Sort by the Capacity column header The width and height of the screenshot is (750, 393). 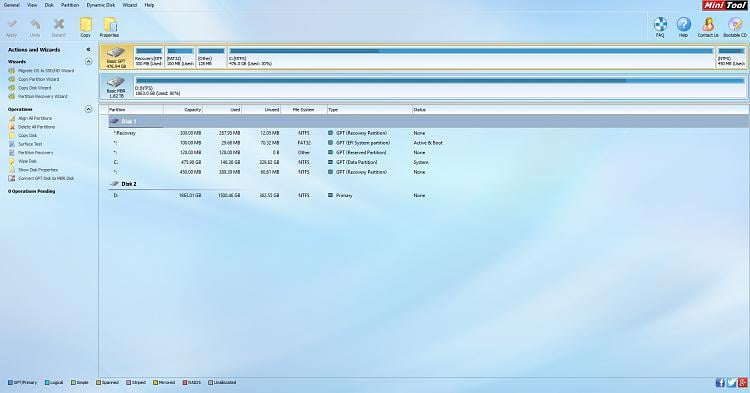(x=183, y=110)
